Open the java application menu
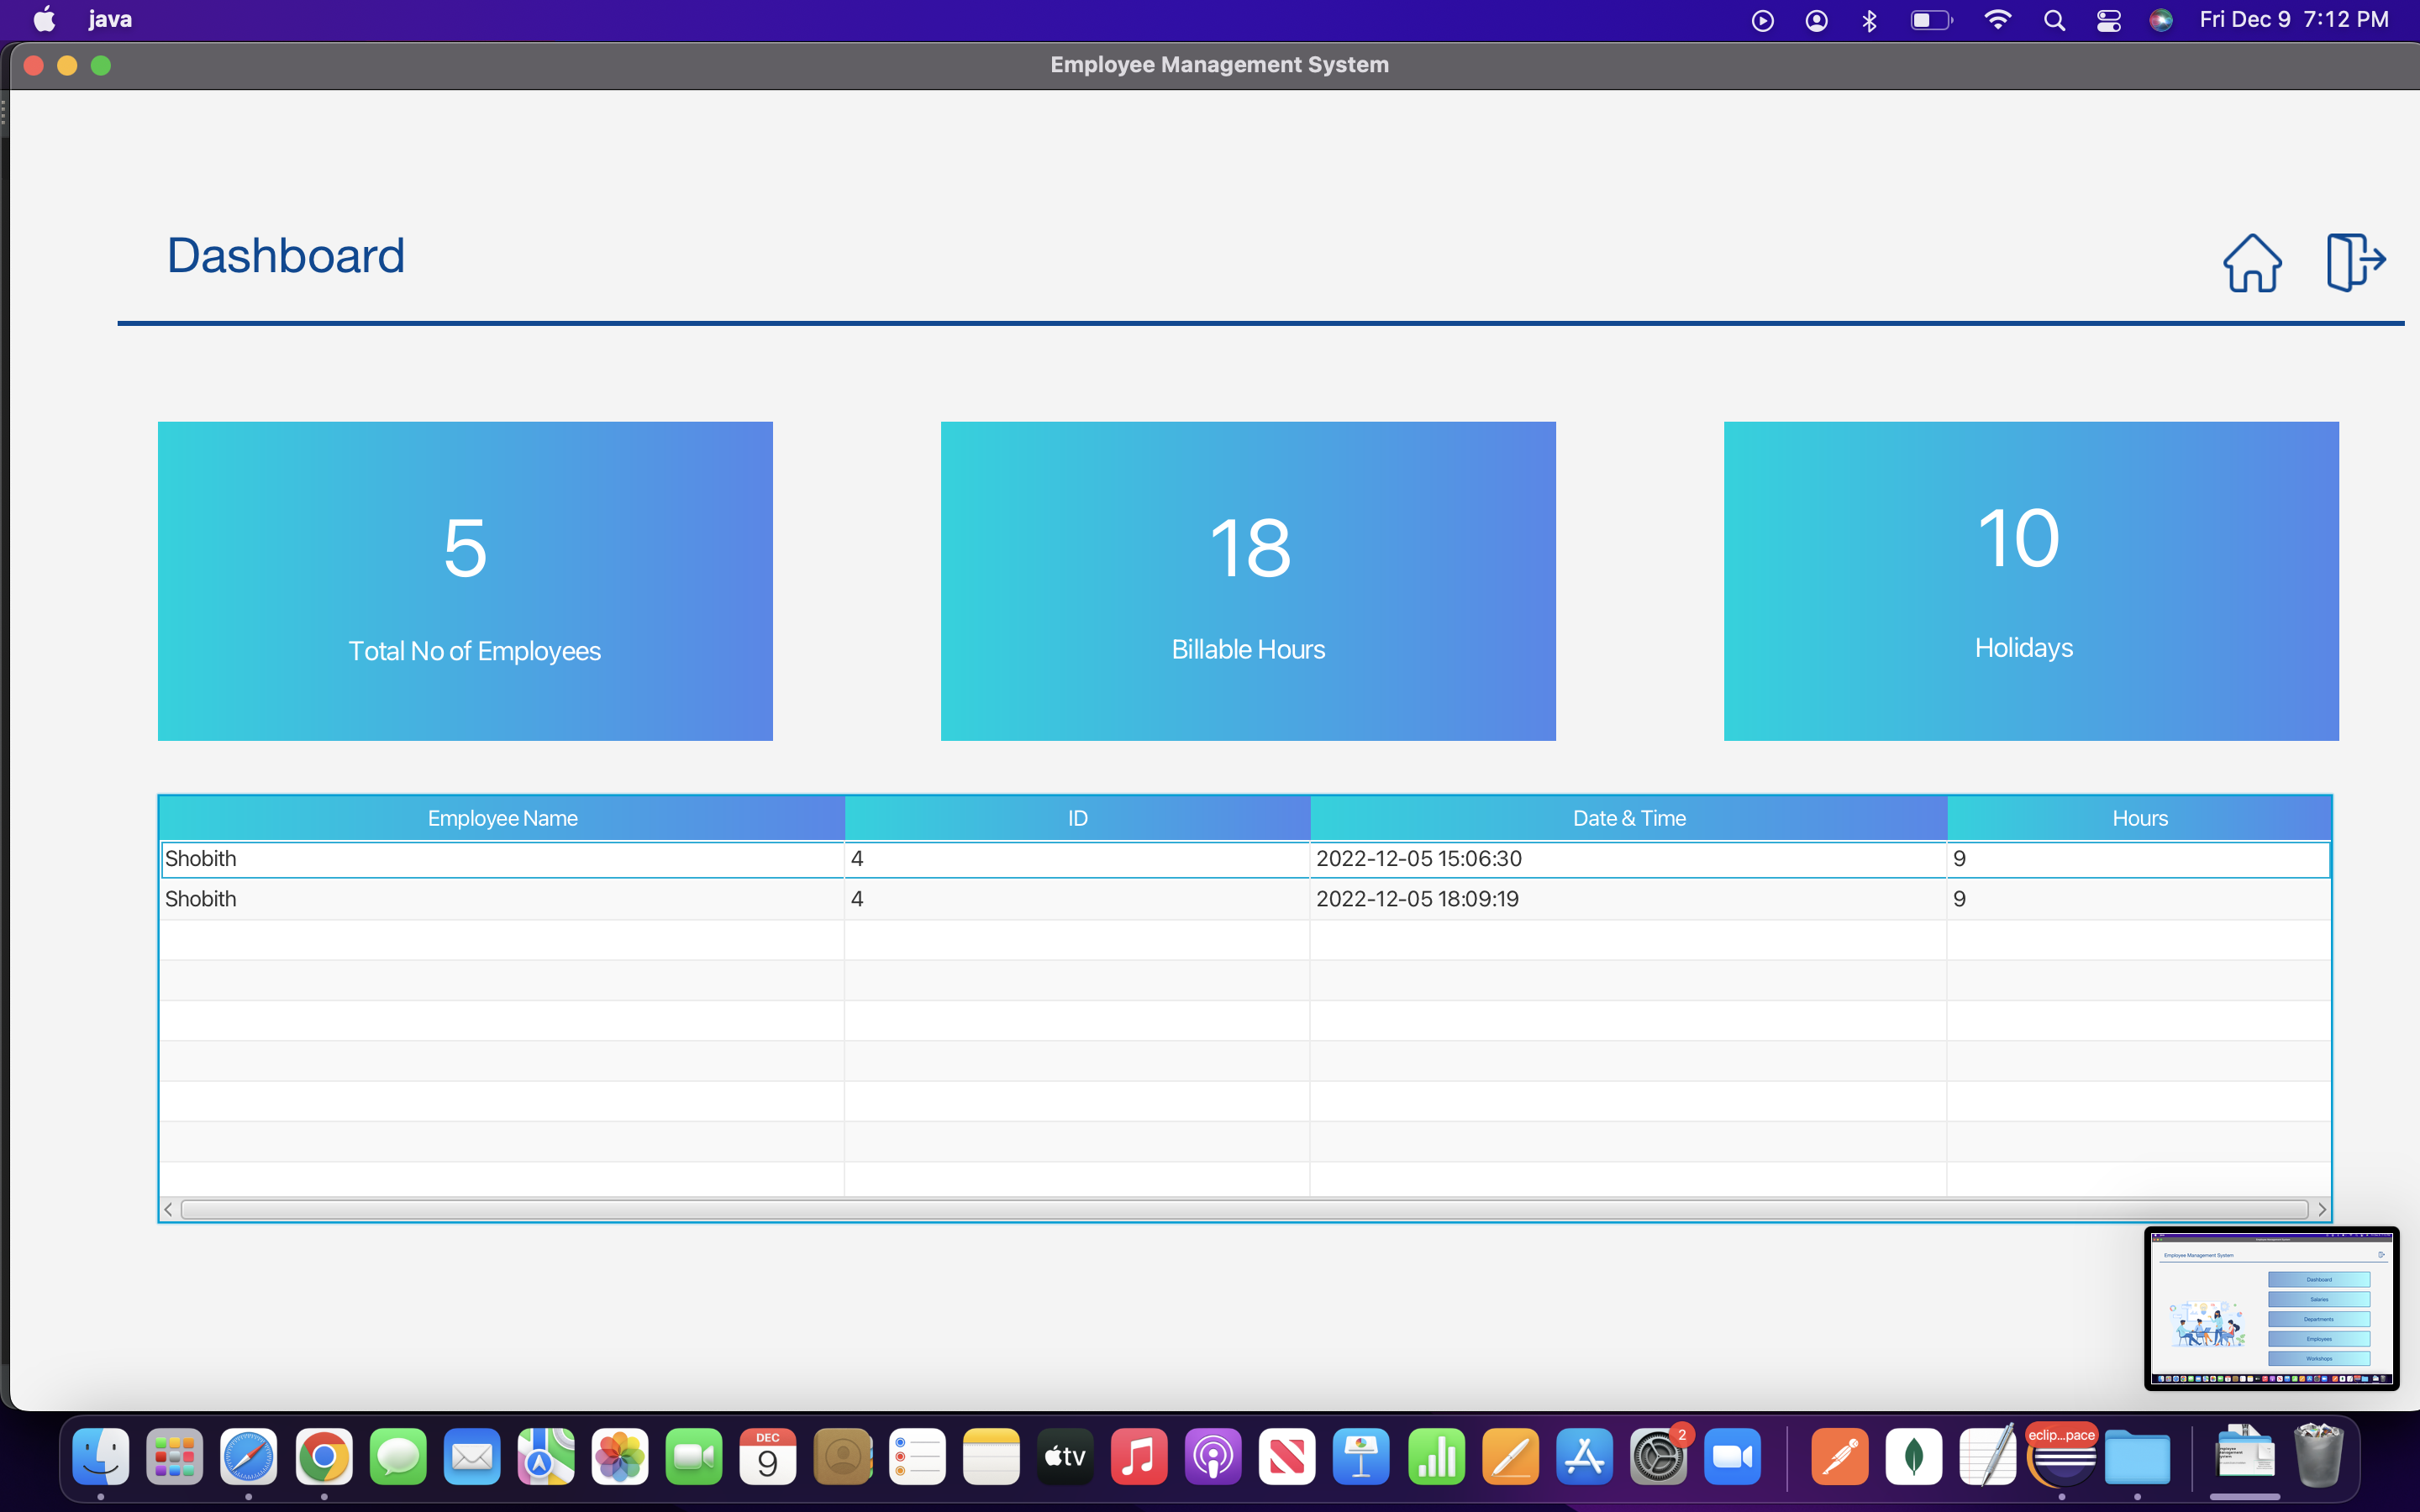This screenshot has width=2420, height=1512. coord(110,20)
